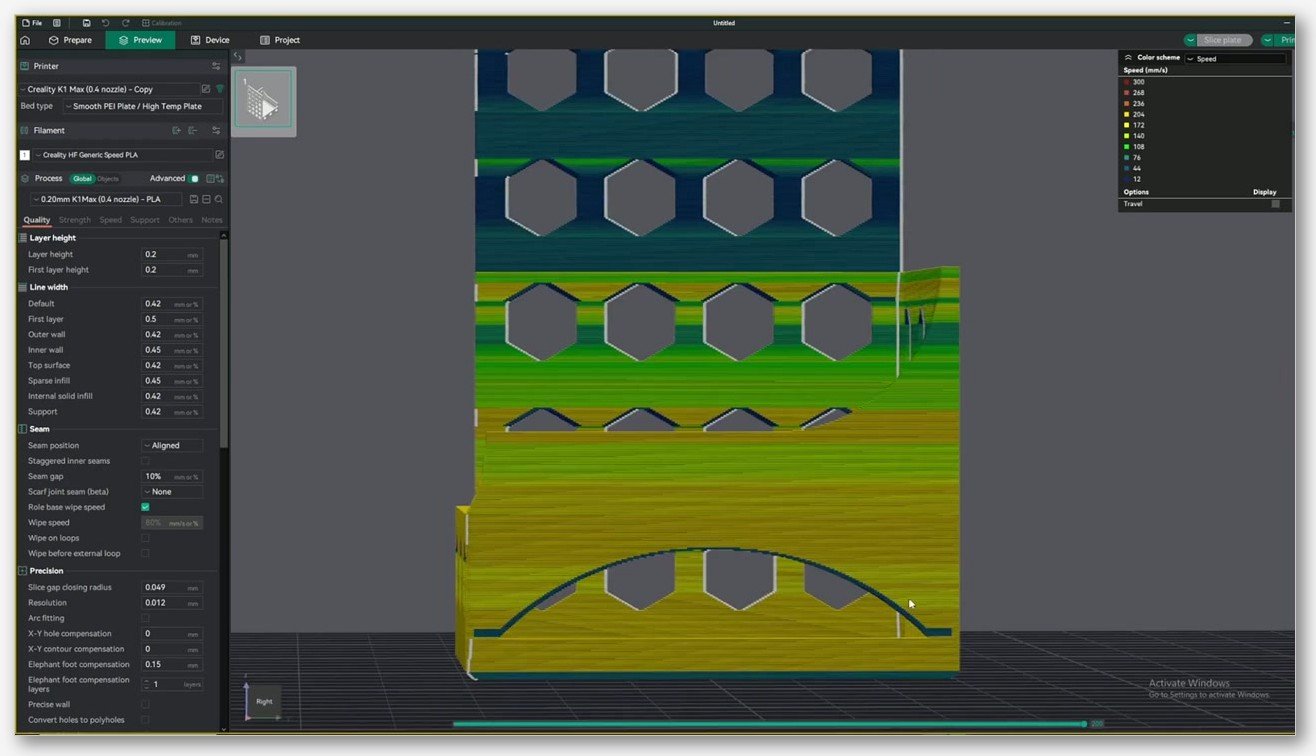The width and height of the screenshot is (1316, 756).
Task: Click the Layer height input field
Action: point(172,255)
